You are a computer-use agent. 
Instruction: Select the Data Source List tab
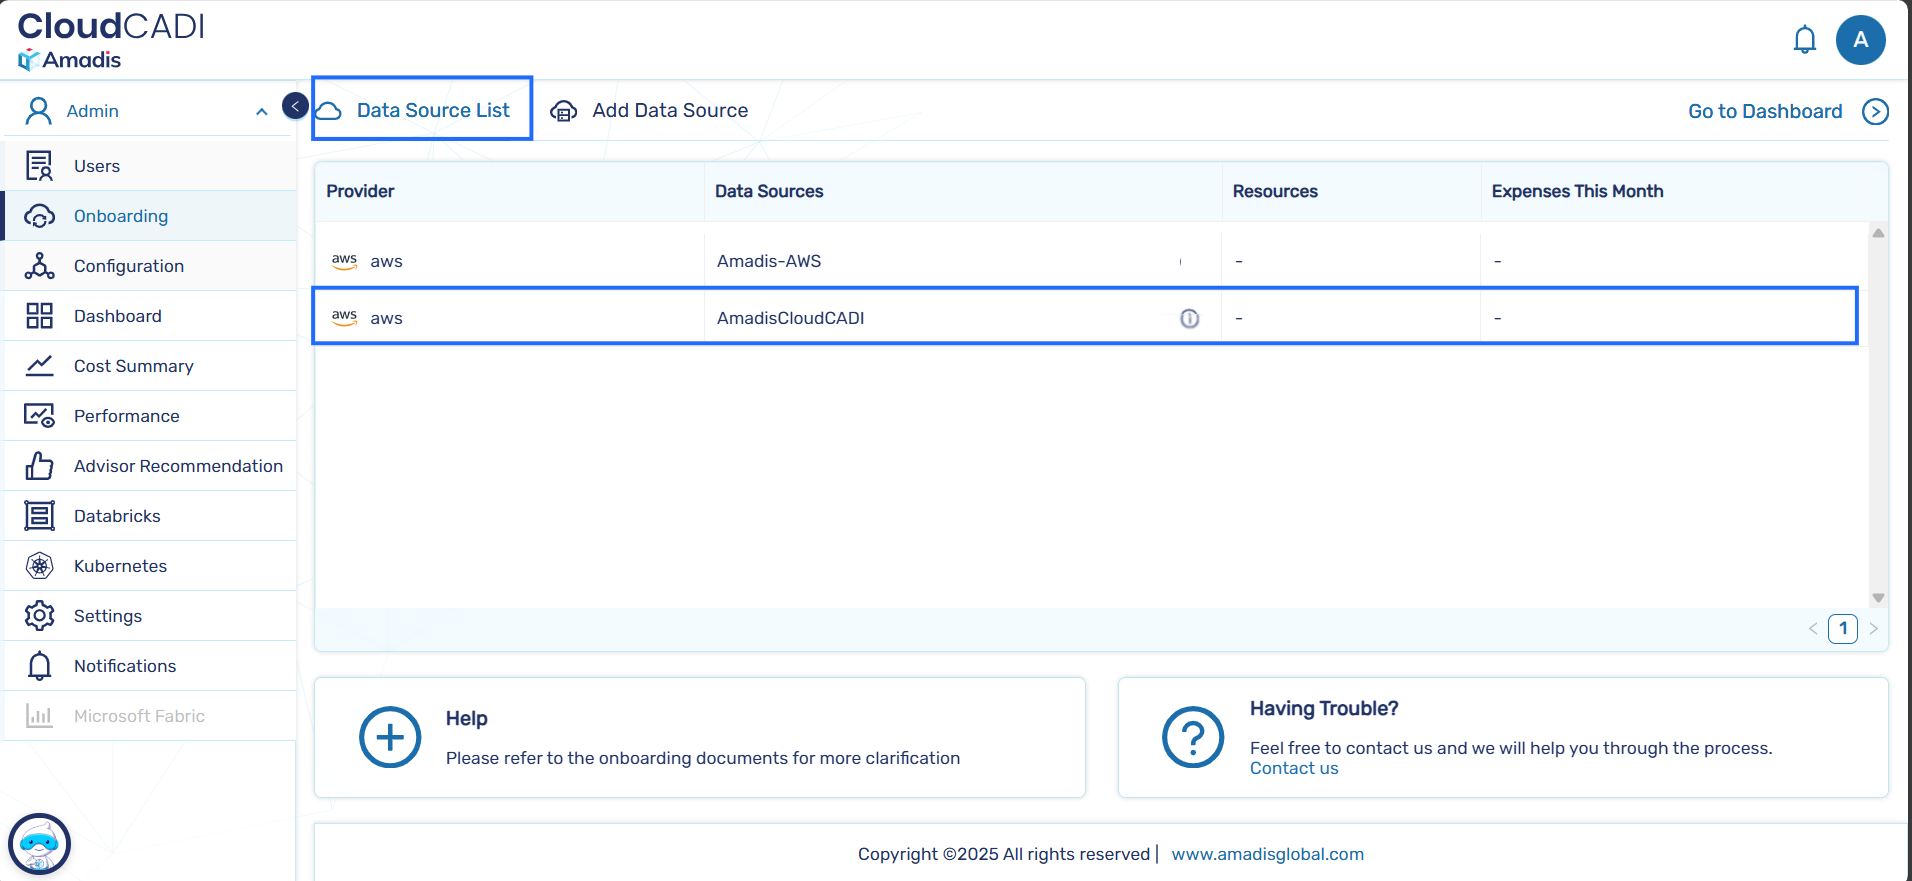[x=422, y=111]
